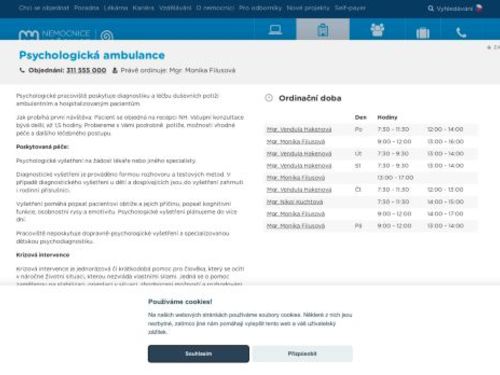
Task: Open the Self-payer menu item
Action: (x=350, y=8)
